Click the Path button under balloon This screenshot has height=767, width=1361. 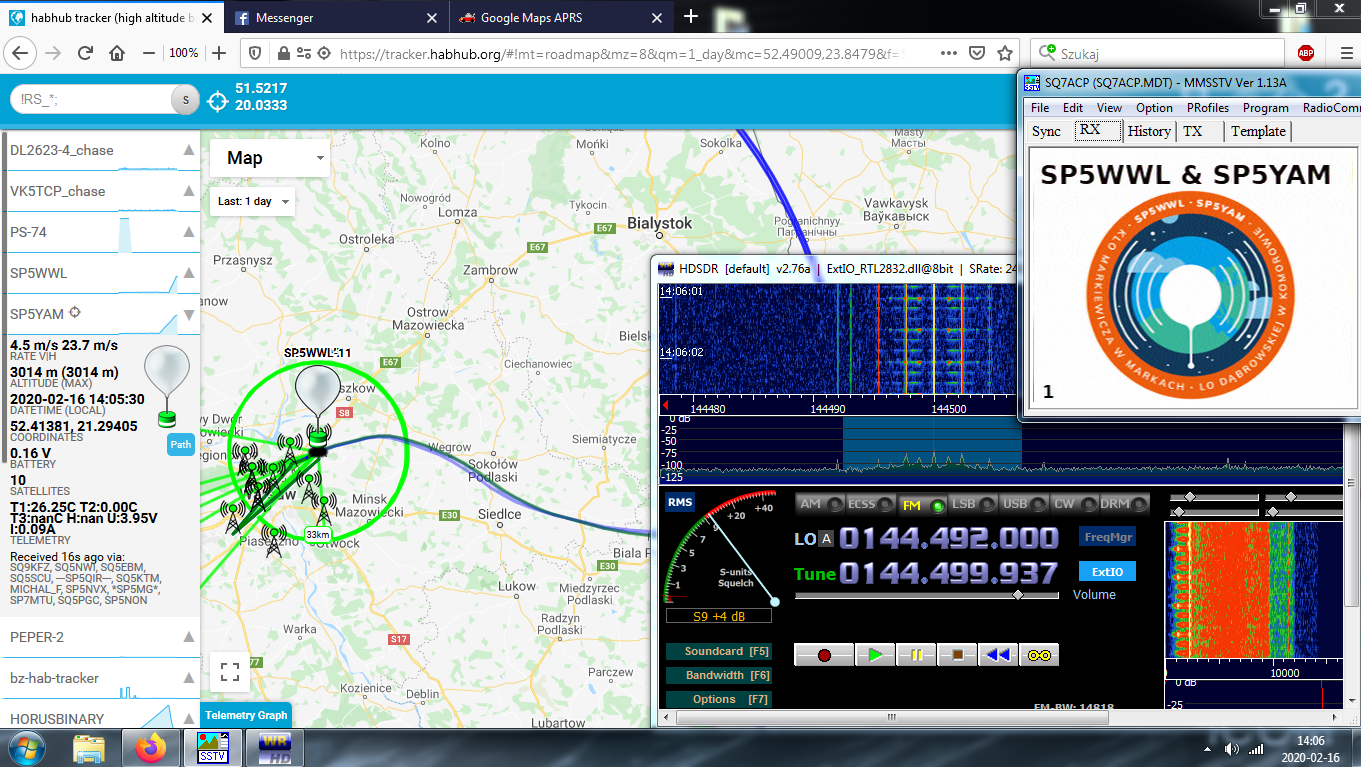pos(181,445)
